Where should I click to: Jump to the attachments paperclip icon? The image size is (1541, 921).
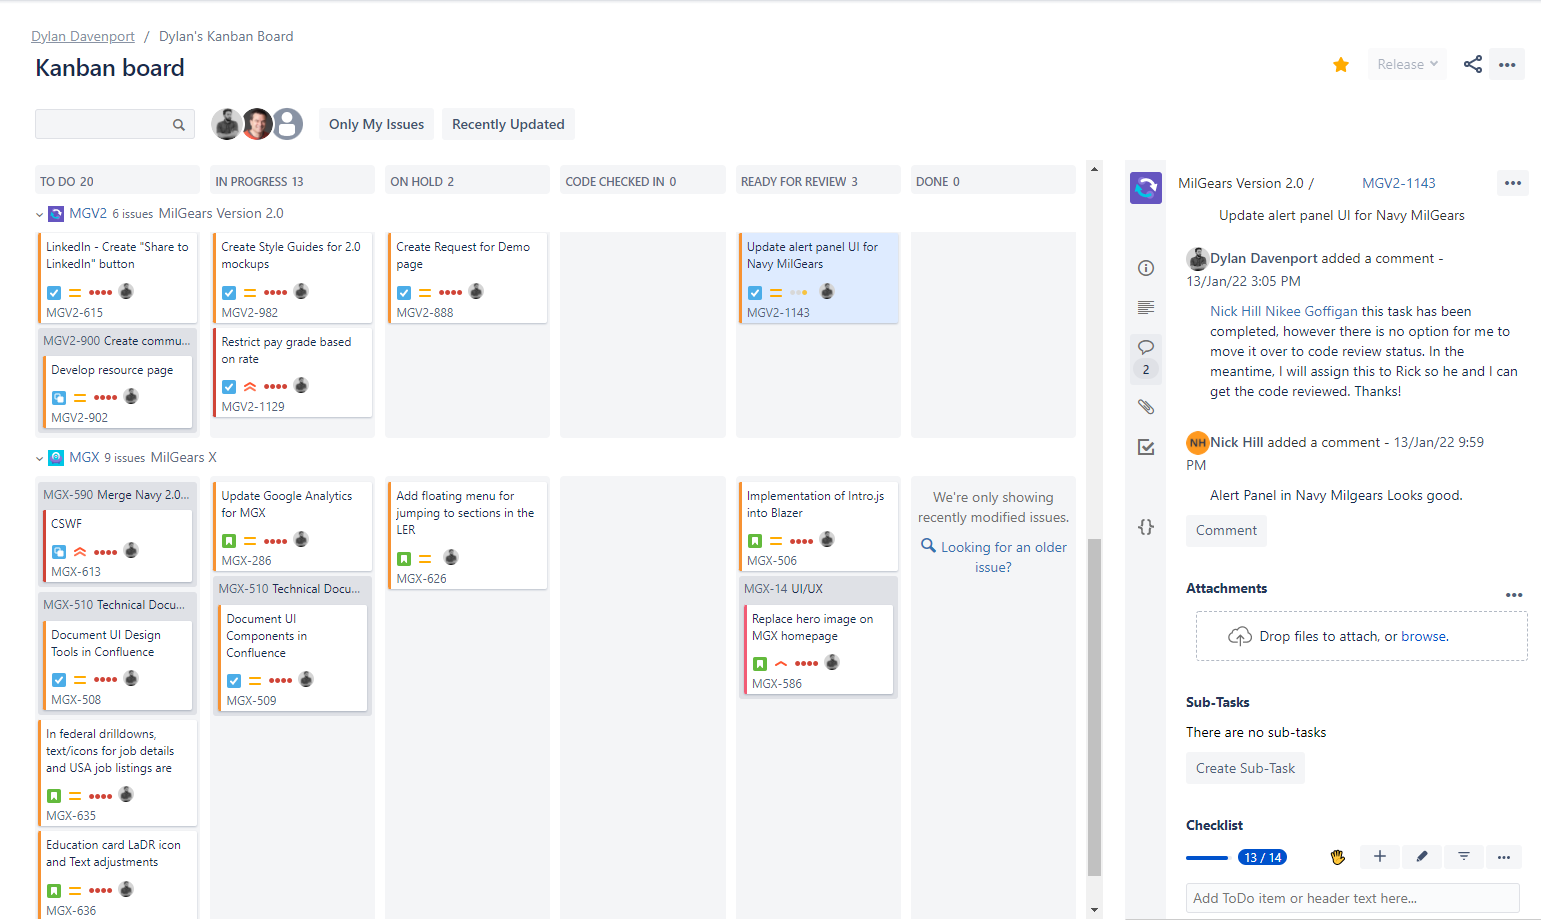1146,407
